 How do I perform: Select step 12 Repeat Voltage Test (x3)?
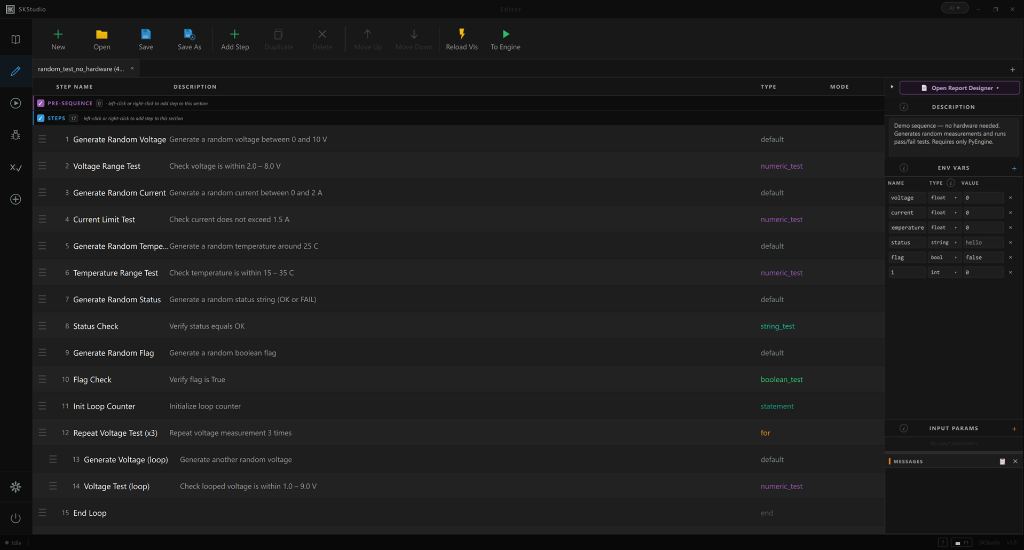tap(458, 432)
